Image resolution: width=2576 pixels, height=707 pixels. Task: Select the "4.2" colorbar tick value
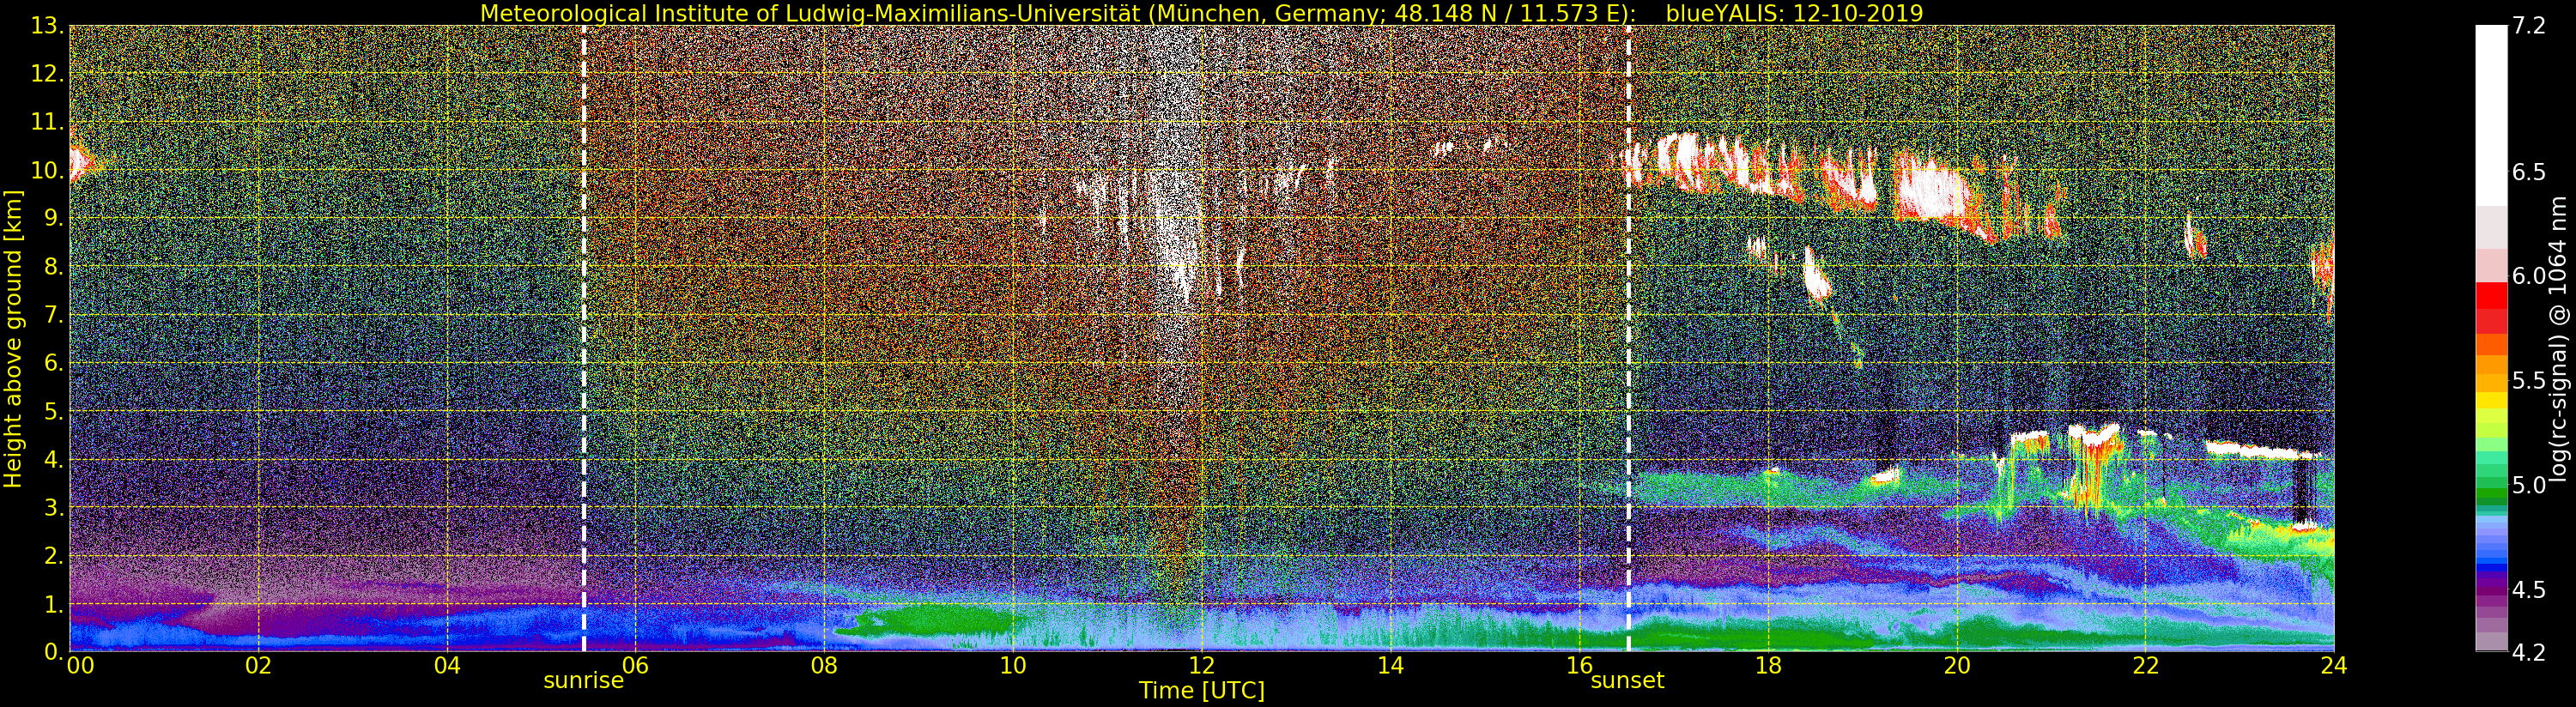click(2529, 652)
